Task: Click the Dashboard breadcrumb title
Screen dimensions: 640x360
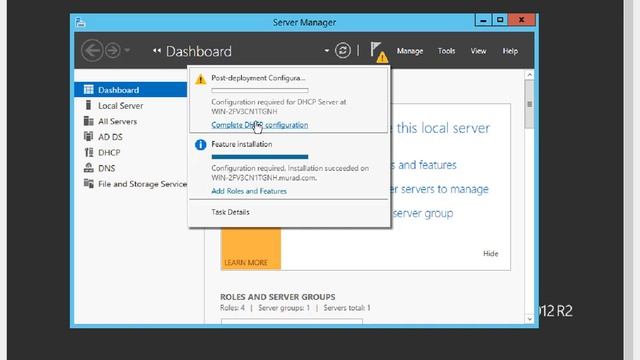Action: click(x=199, y=51)
